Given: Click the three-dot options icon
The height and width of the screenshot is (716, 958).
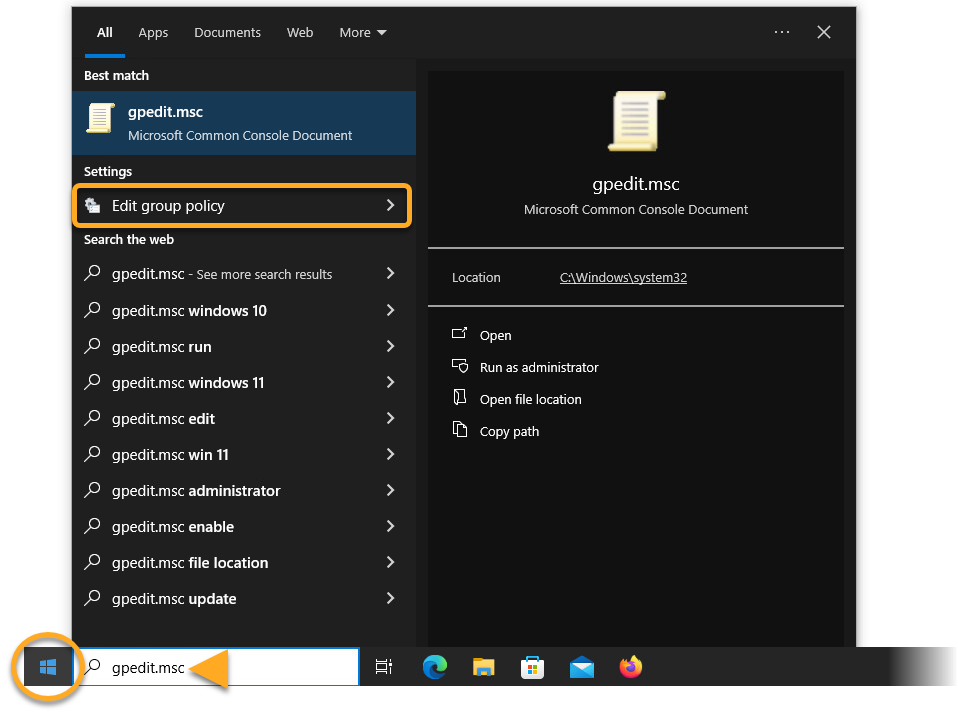Looking at the screenshot, I should (782, 32).
